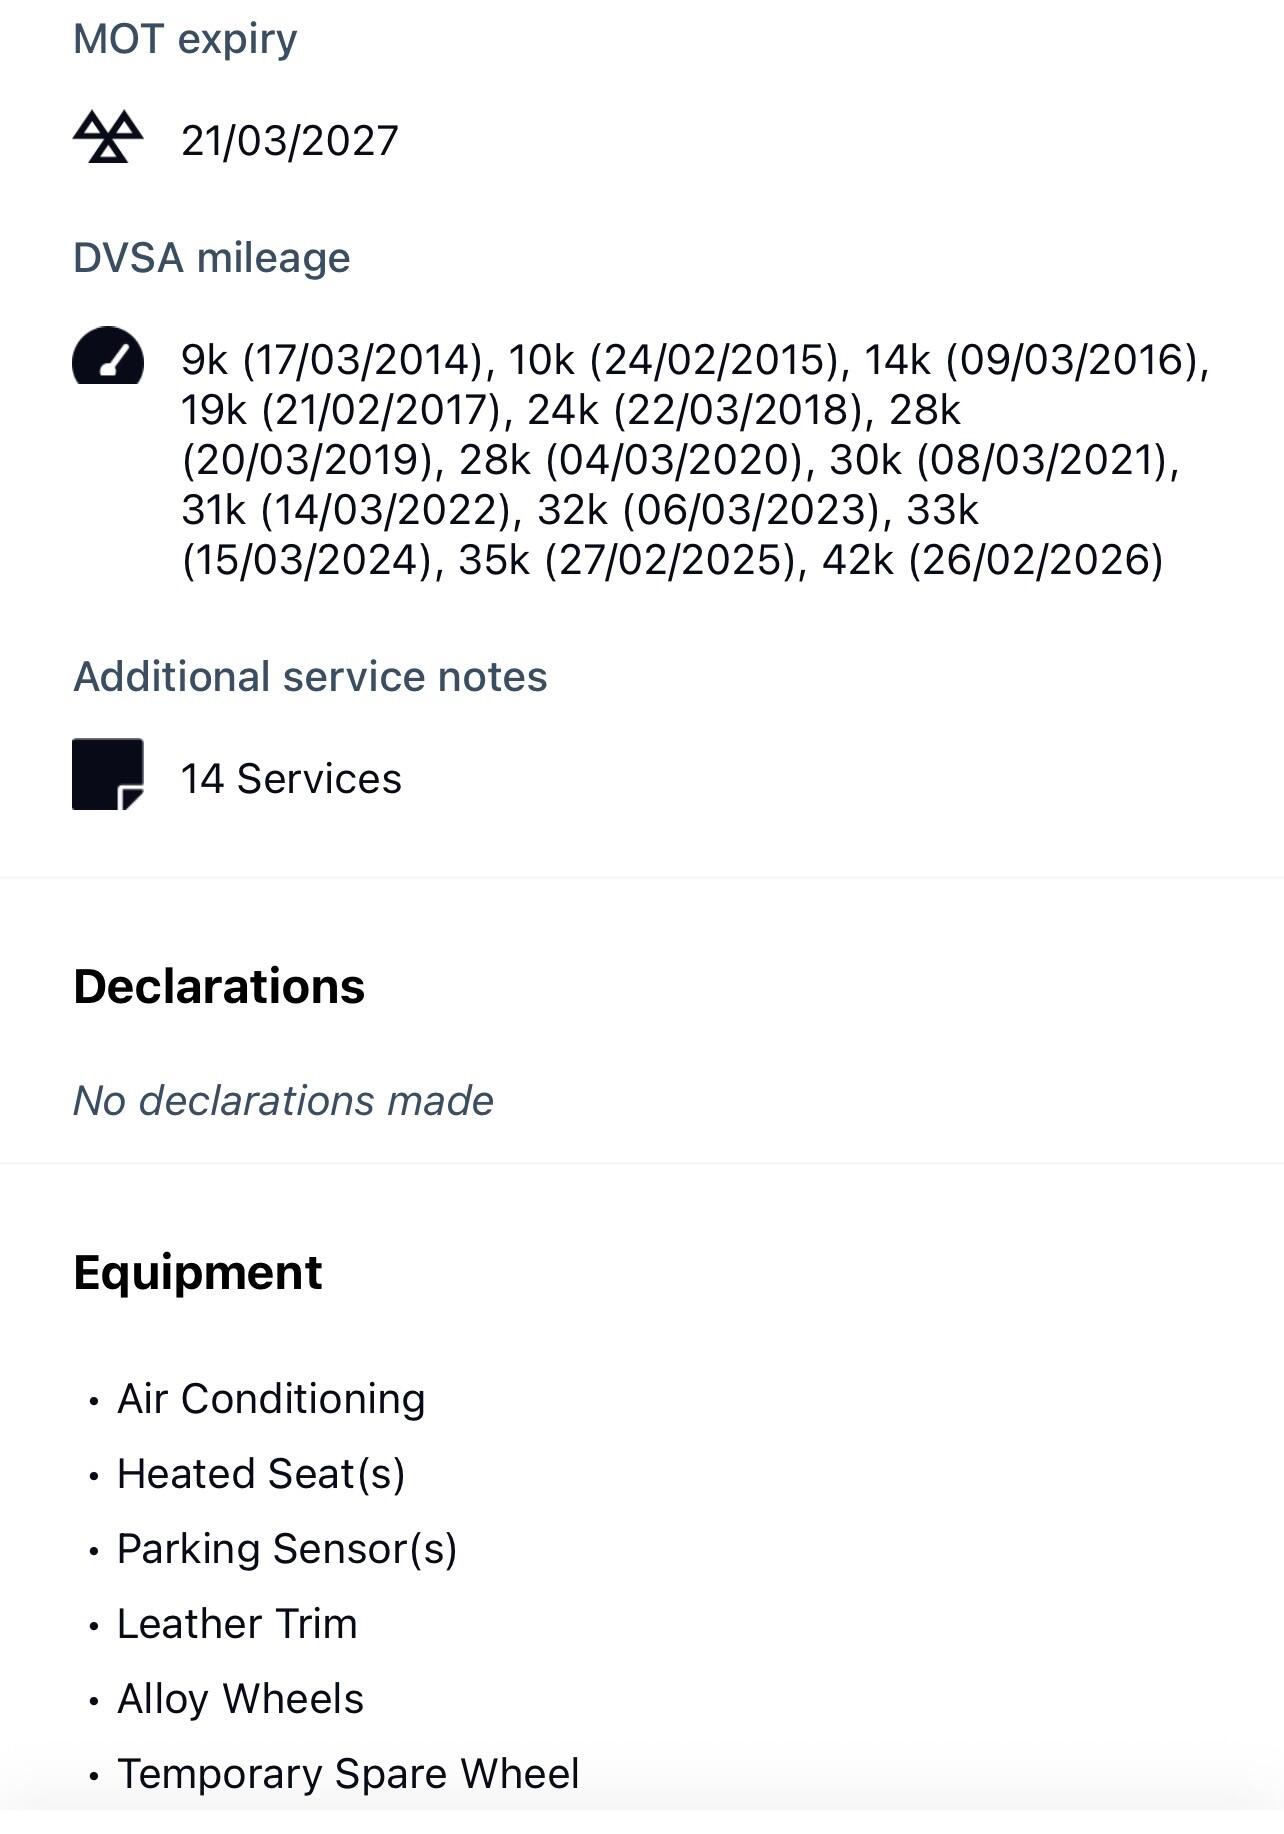Viewport: 1284px width, 1834px height.
Task: Click the Declarations section heading
Action: pos(219,987)
